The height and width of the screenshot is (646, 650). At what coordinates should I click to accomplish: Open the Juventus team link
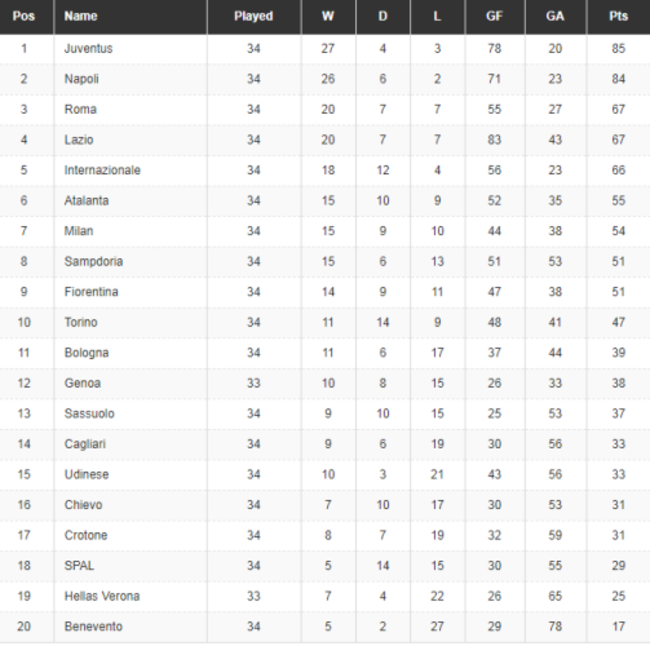(88, 48)
